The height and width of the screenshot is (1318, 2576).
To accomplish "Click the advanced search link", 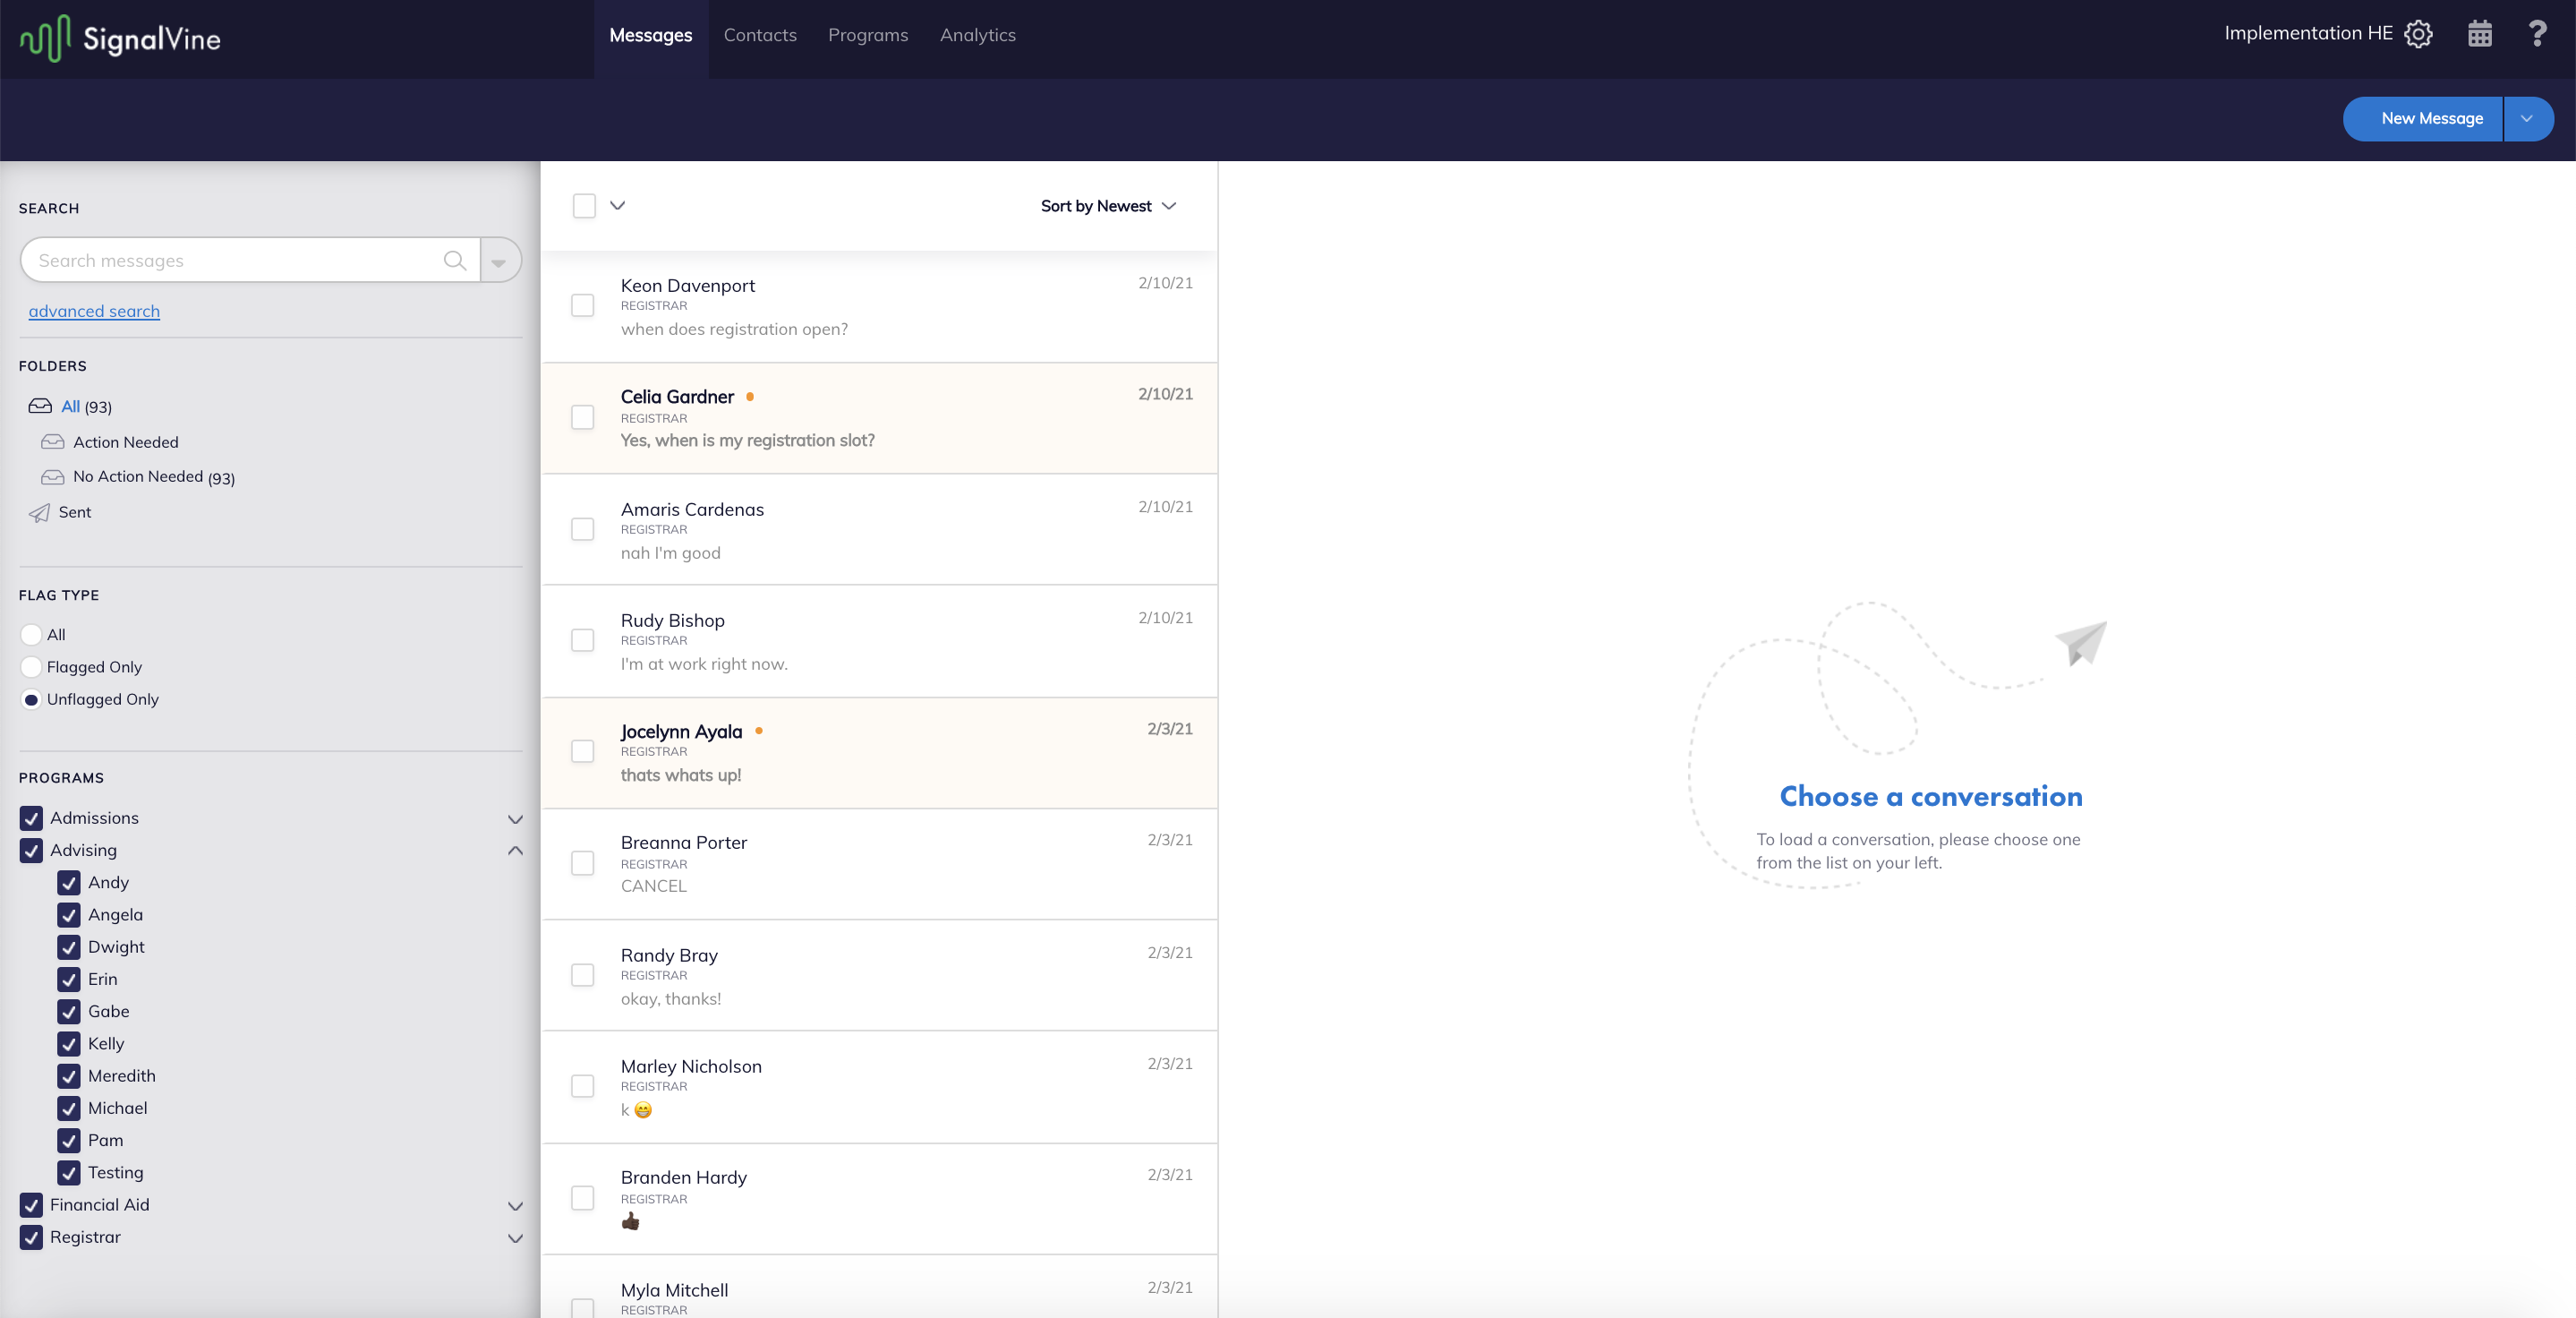I will tap(94, 311).
